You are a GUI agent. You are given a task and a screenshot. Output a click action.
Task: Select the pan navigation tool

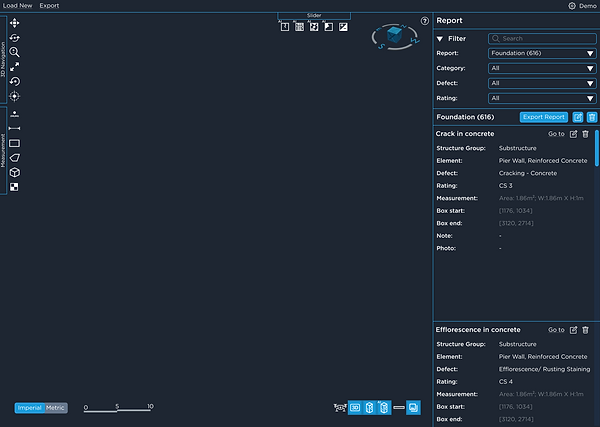15,23
